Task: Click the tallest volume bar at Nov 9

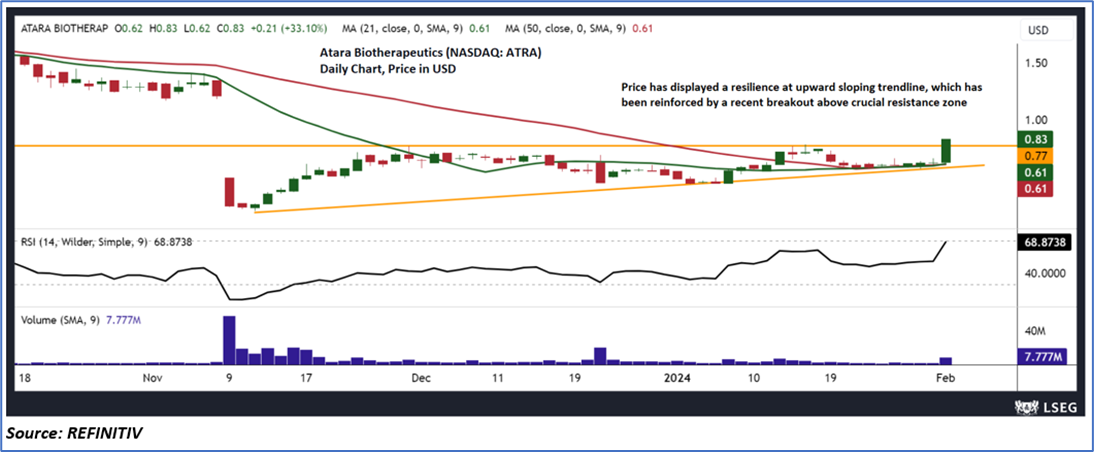Action: (229, 340)
